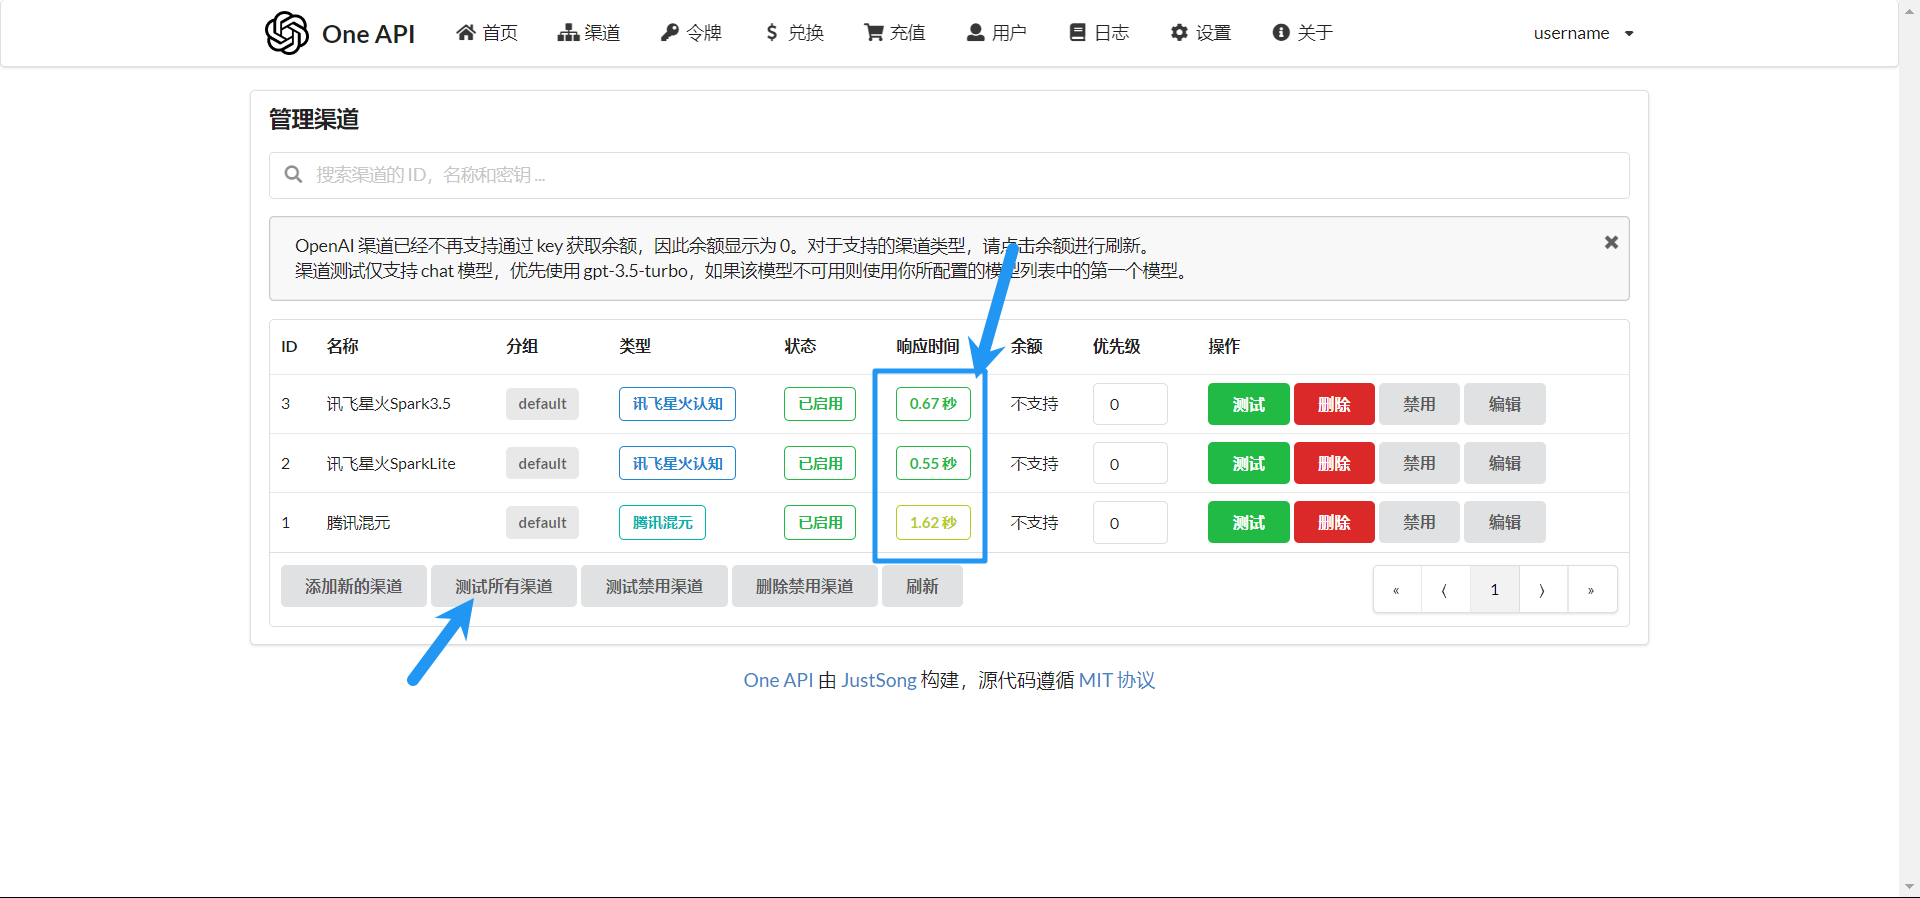The image size is (1920, 898).
Task: Disable the 讯飞星火SparkLite channel
Action: tap(1418, 464)
